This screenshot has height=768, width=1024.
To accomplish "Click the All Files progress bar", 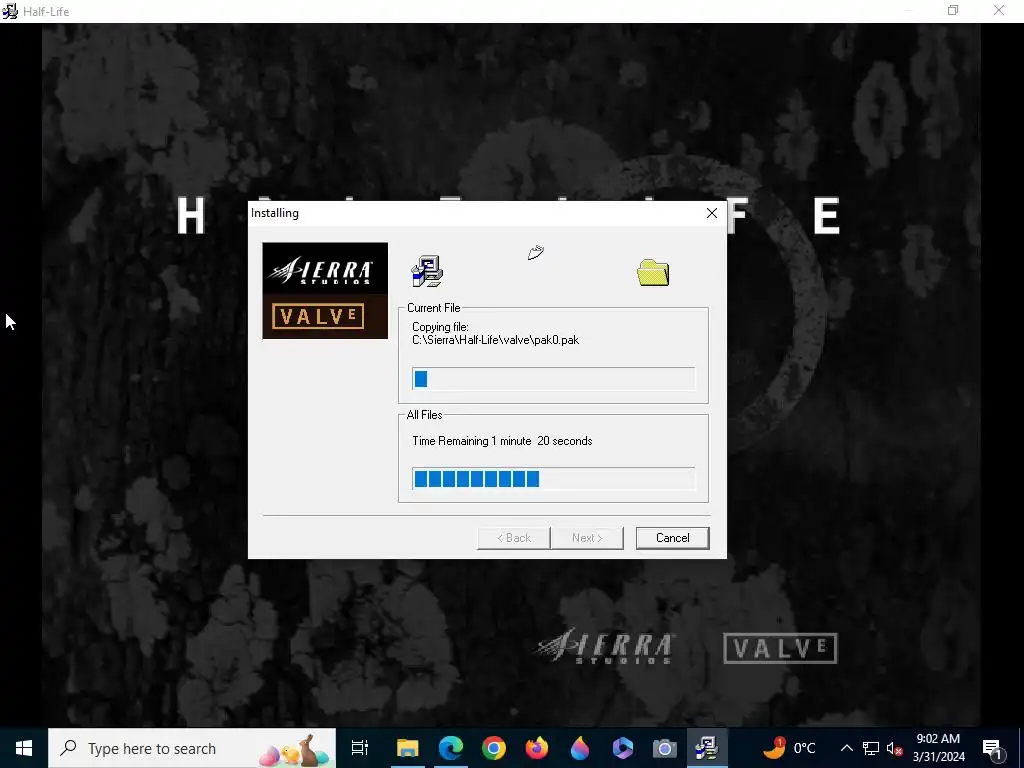I will 554,479.
